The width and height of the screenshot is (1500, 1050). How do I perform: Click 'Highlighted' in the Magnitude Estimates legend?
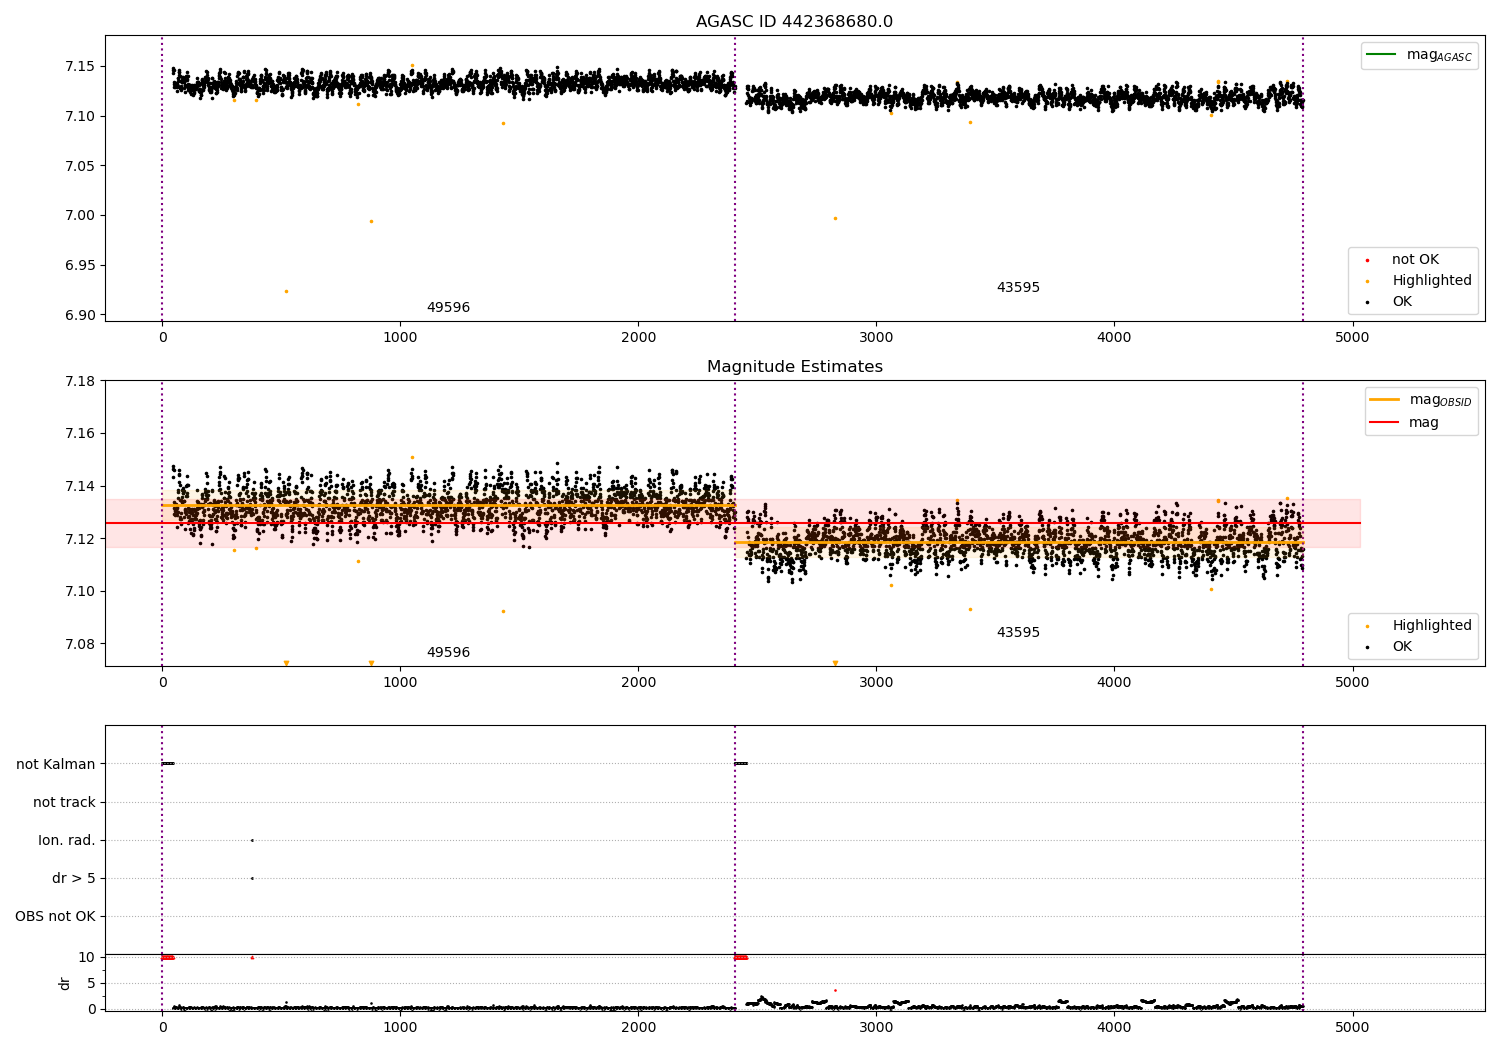pos(1432,626)
